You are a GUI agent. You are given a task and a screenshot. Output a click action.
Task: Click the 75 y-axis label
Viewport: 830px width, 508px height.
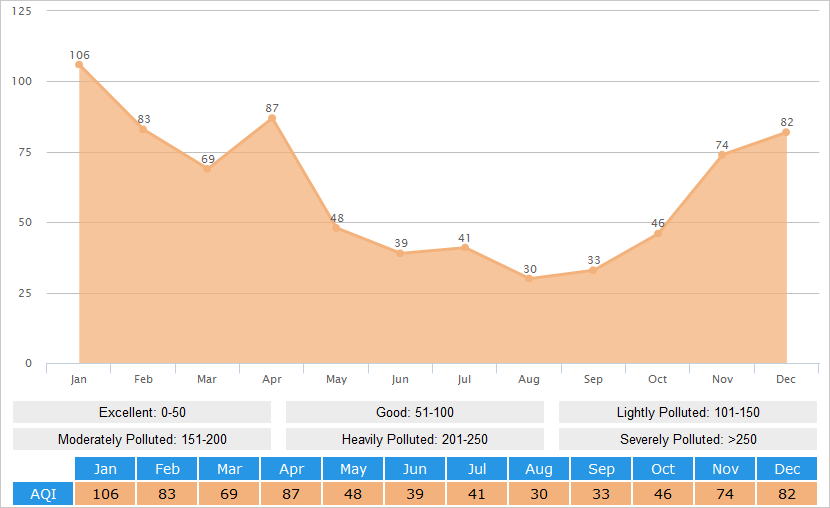tap(25, 152)
